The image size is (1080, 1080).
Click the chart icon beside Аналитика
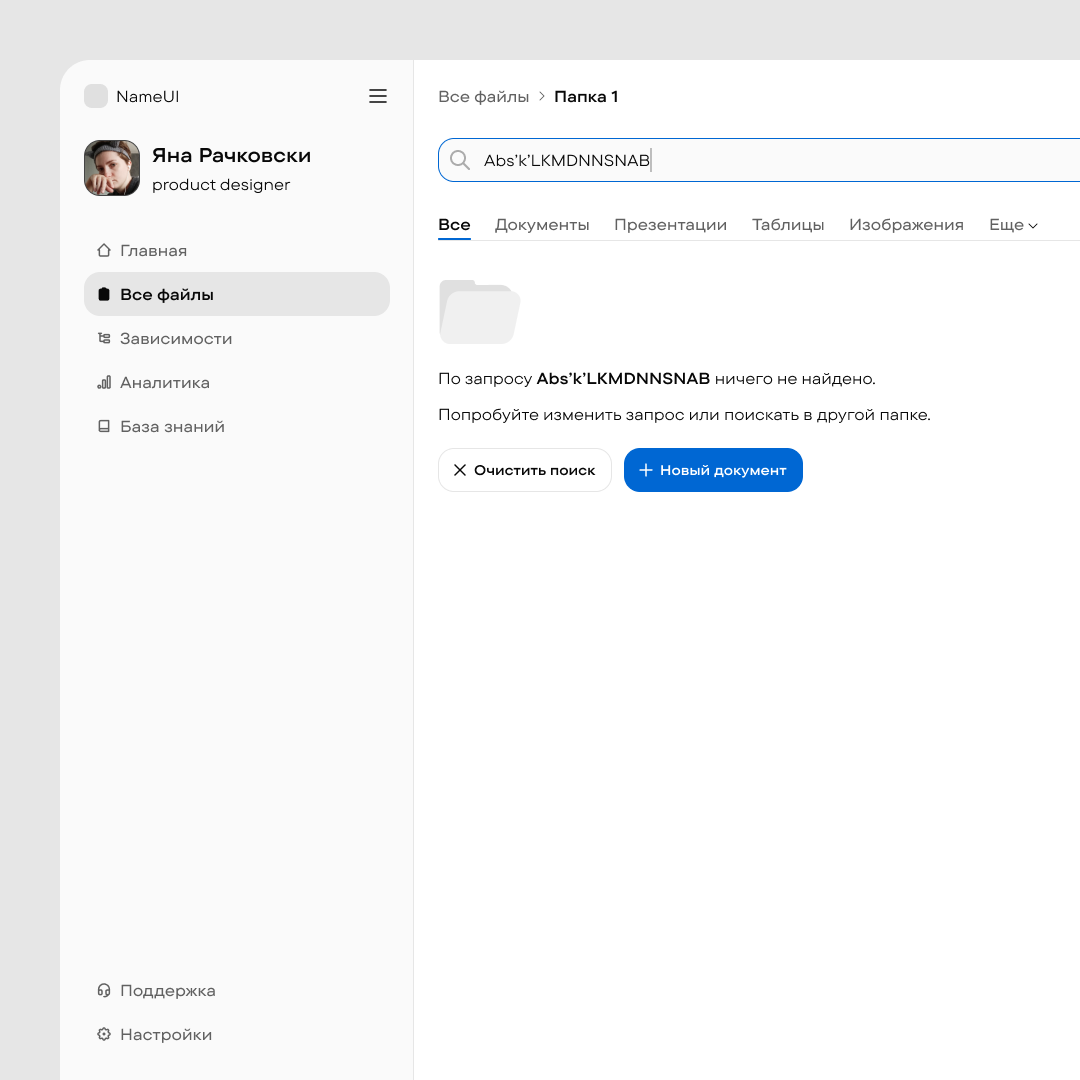(104, 382)
